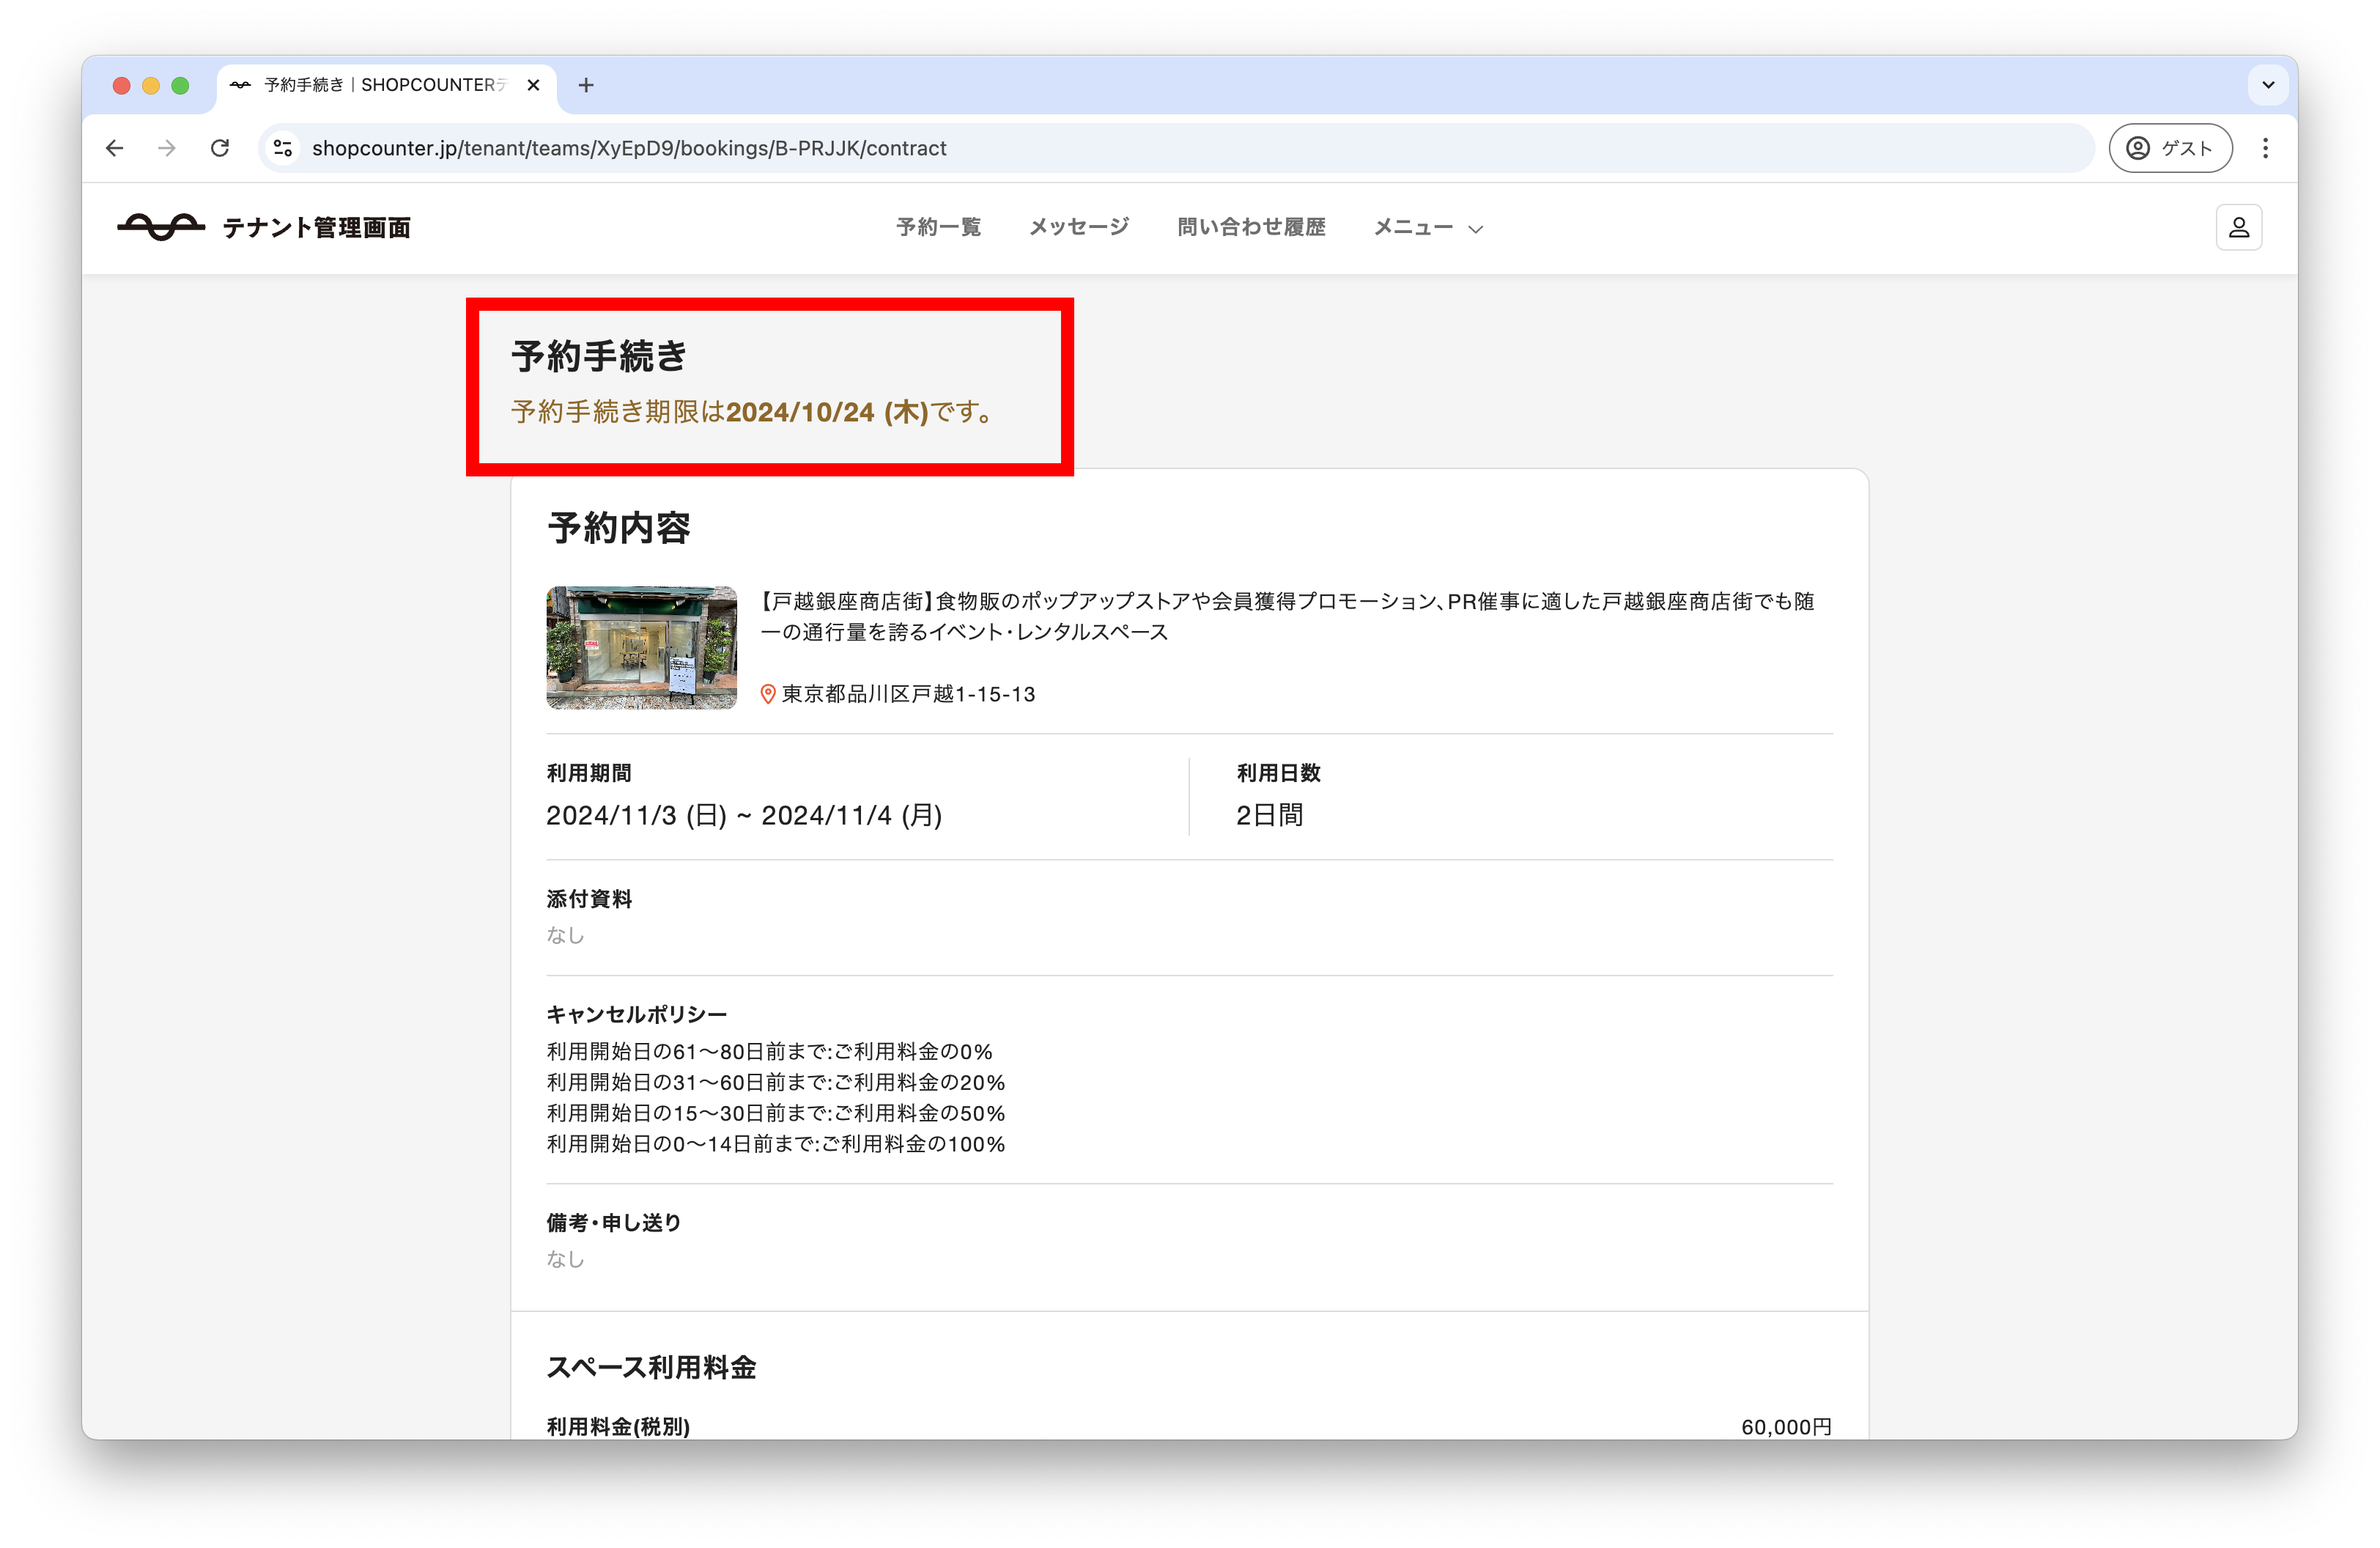Click the キャンセルポリシー heading
Viewport: 2380px width, 1548px height.
637,1014
